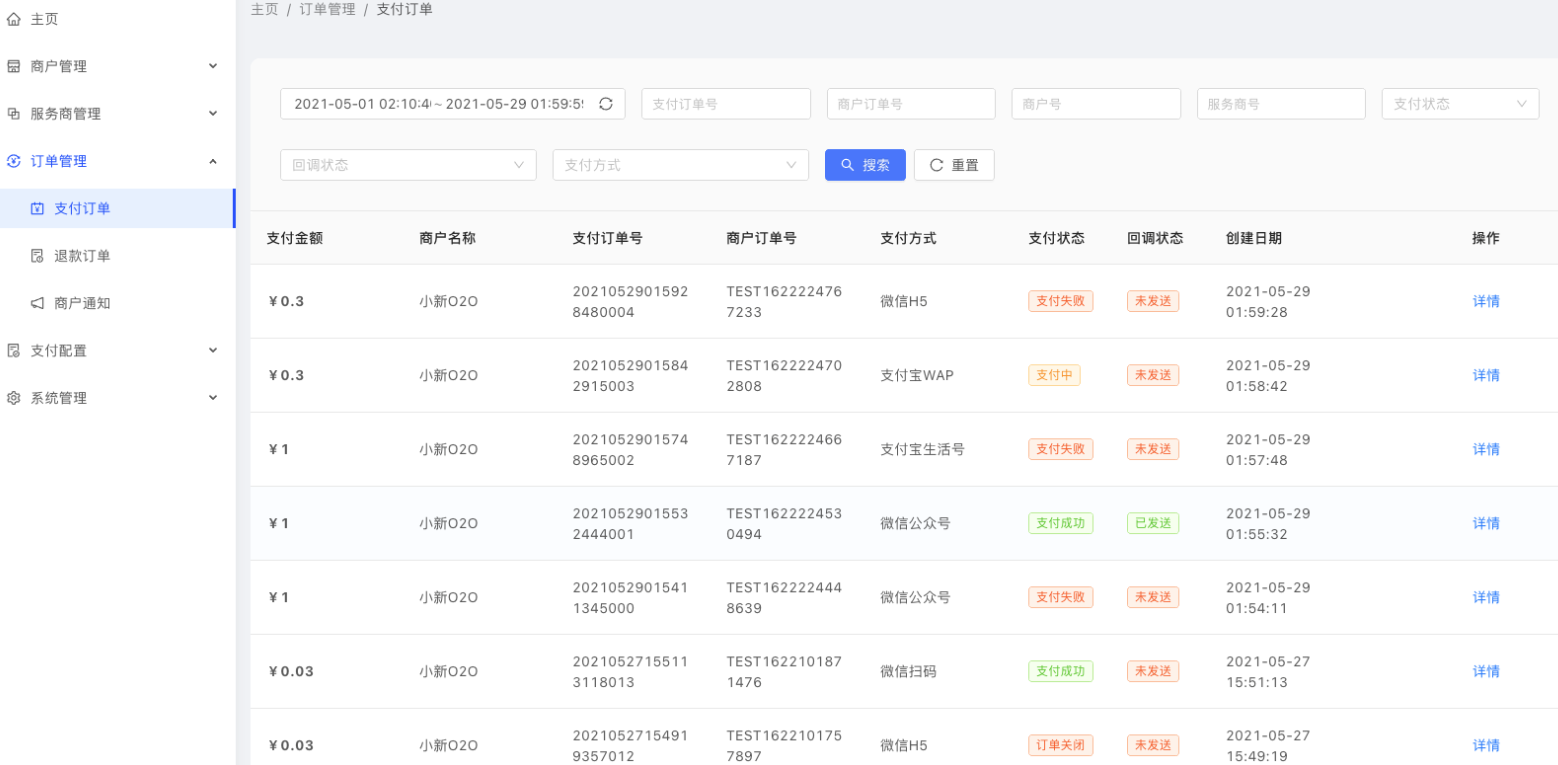Click order number 20210529015928480004
Screen dimensions: 1558x765
tap(630, 301)
